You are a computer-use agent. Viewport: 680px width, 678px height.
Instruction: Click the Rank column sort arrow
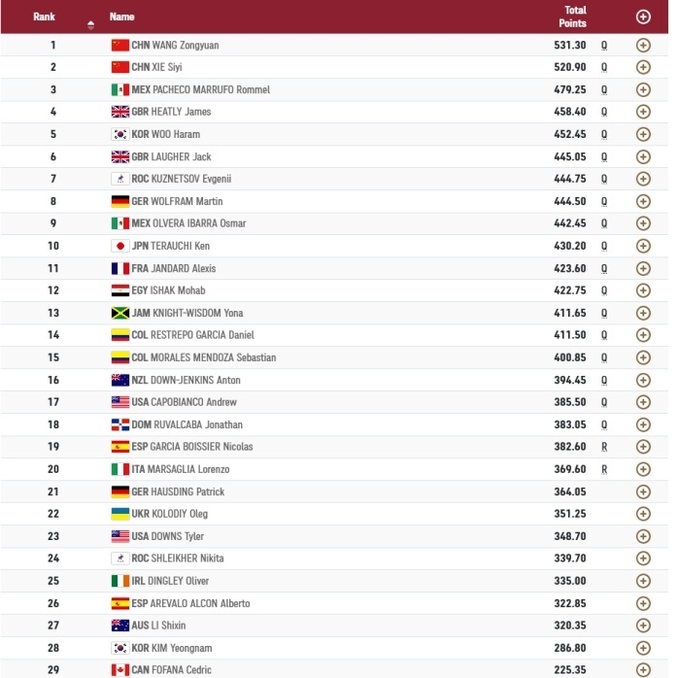tap(91, 23)
